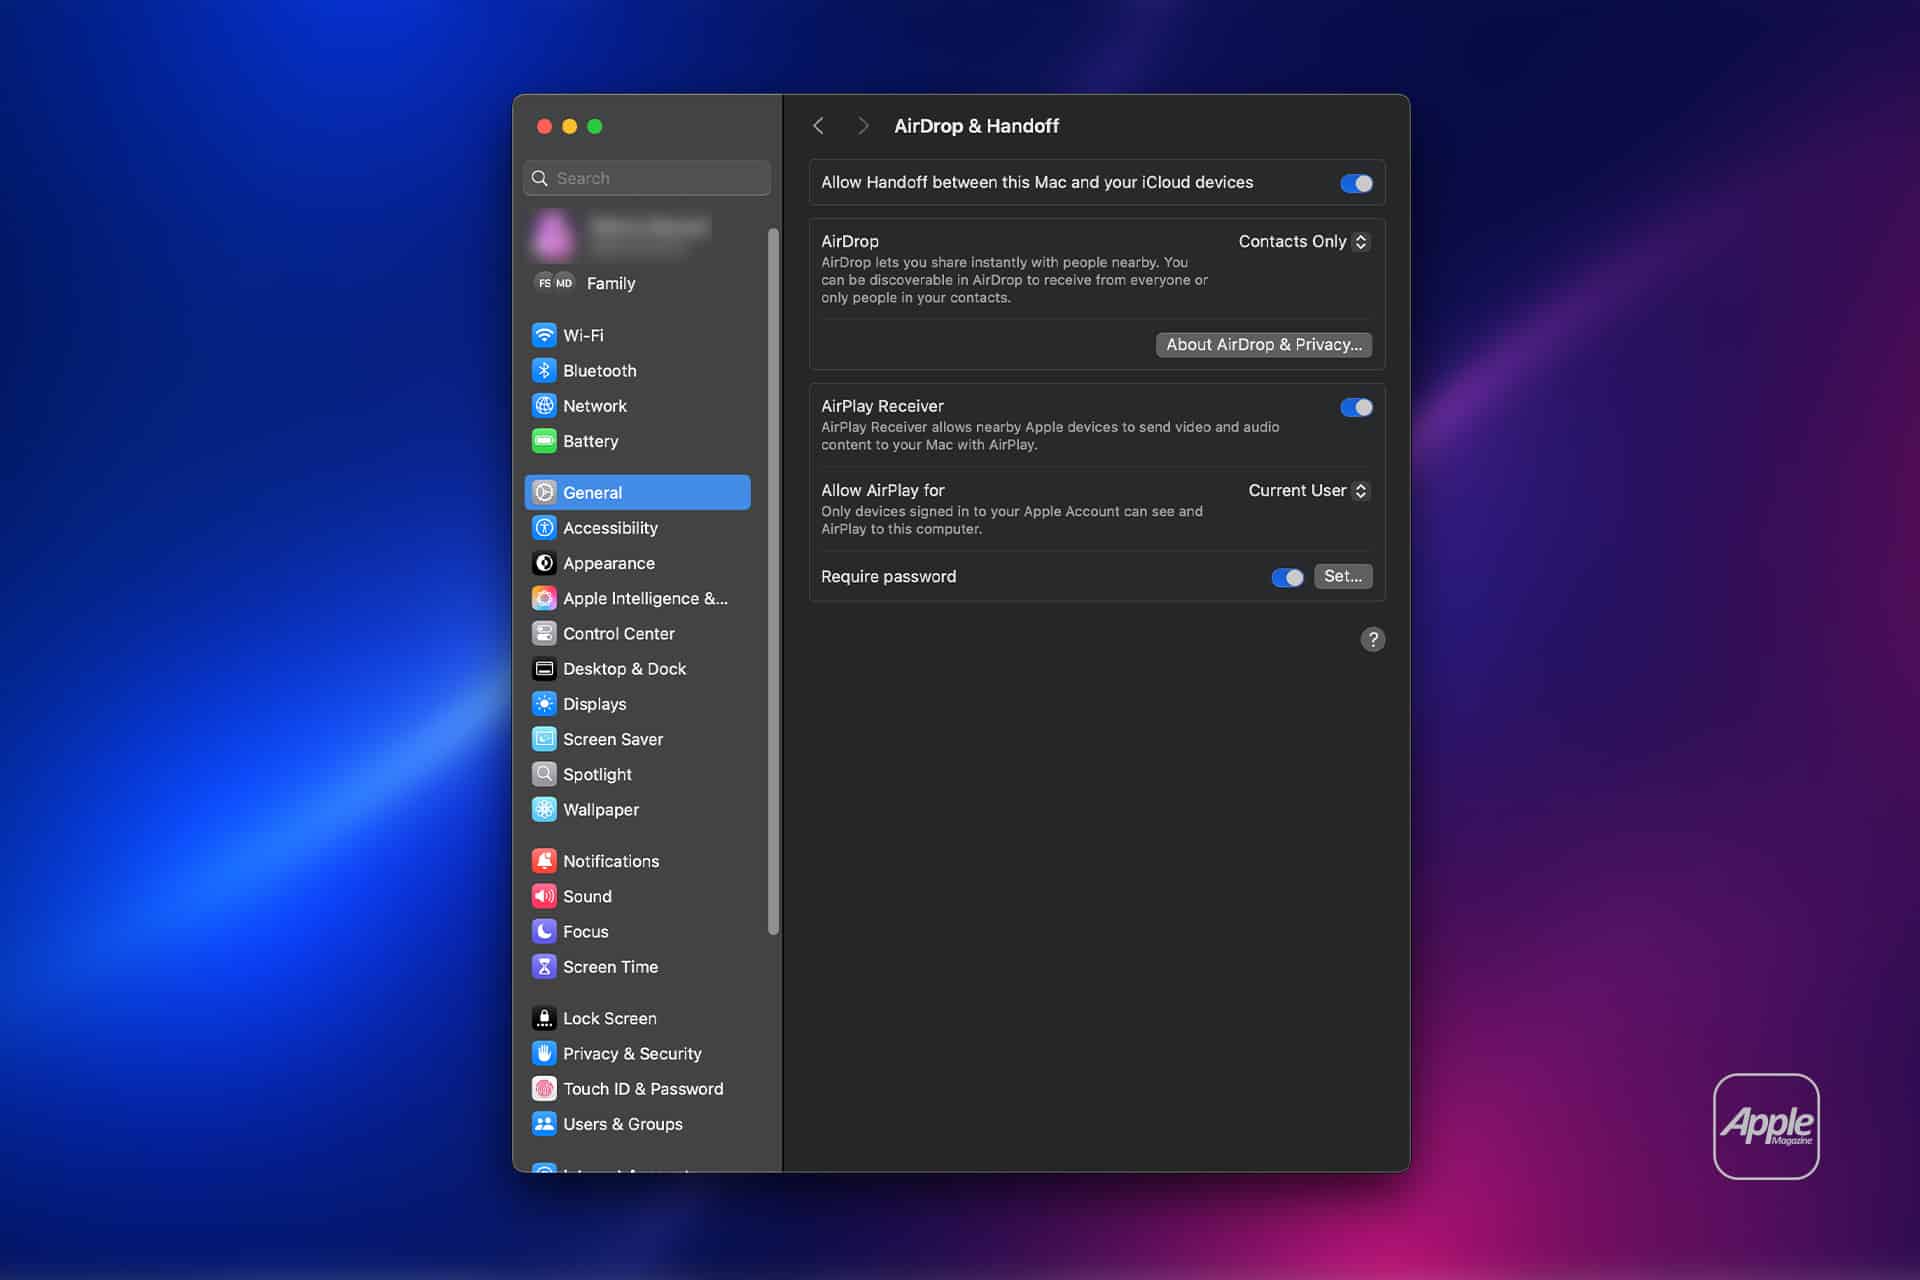Select the Touch ID & Password label
Screen dimensions: 1920x1280
point(643,1089)
